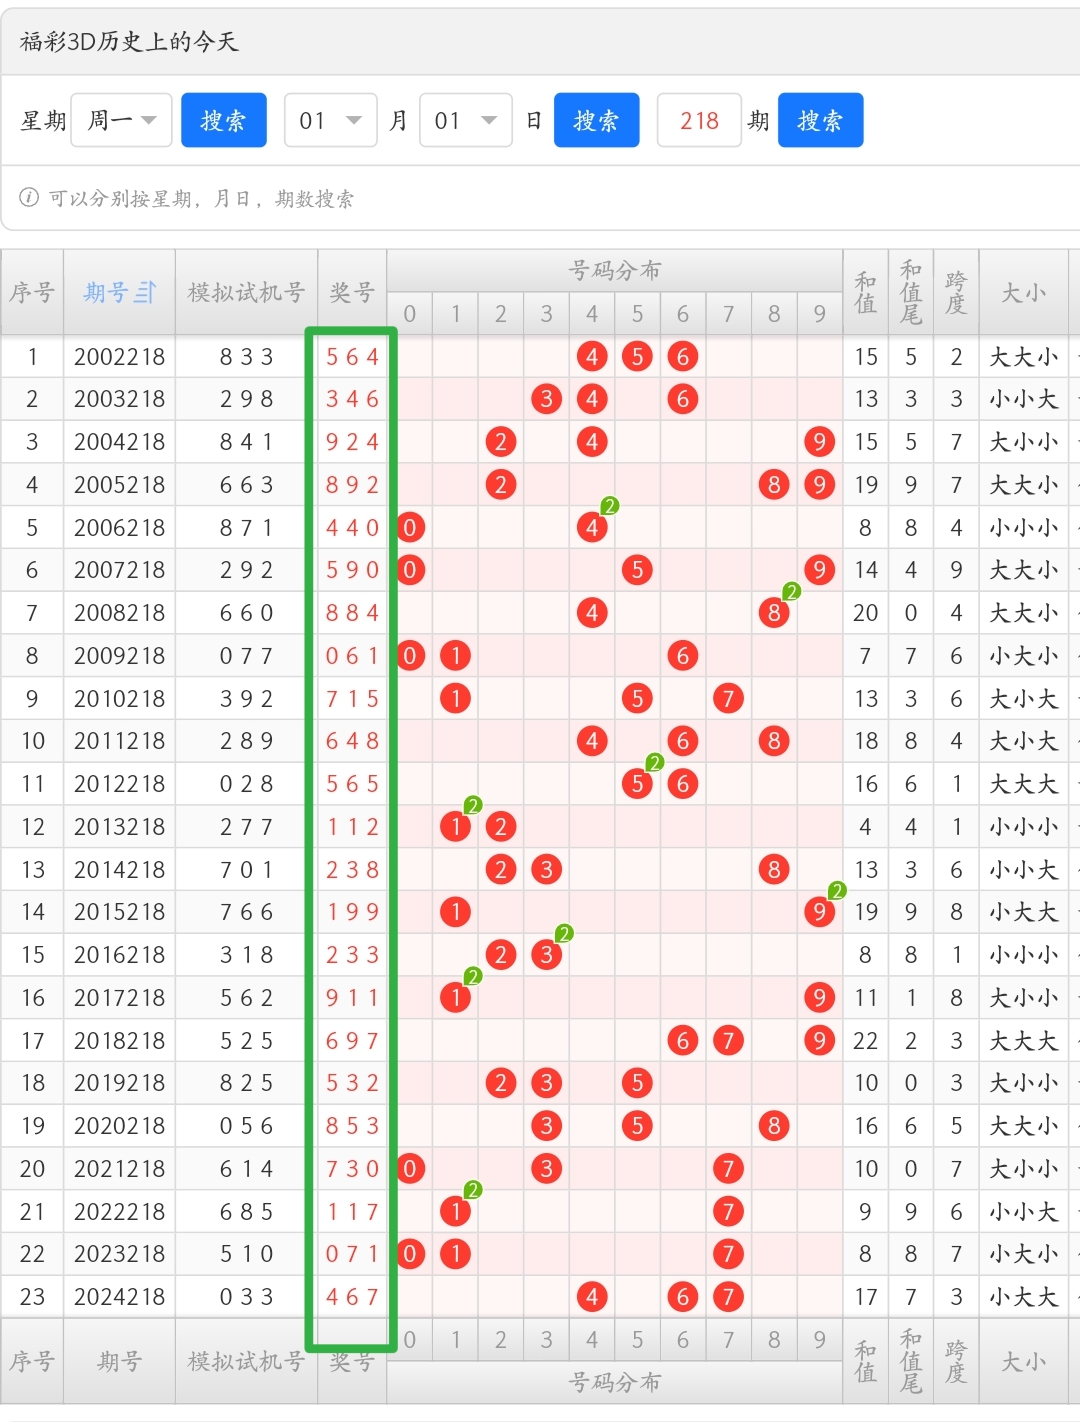The width and height of the screenshot is (1080, 1422).
Task: Focus the period number field showing 218
Action: [x=699, y=120]
